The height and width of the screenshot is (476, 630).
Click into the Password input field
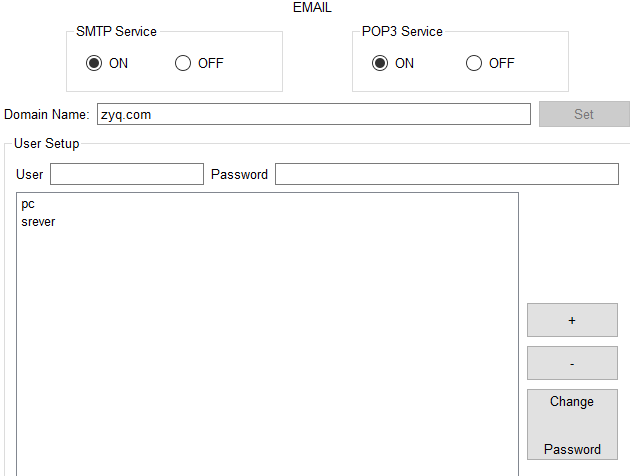[x=446, y=174]
